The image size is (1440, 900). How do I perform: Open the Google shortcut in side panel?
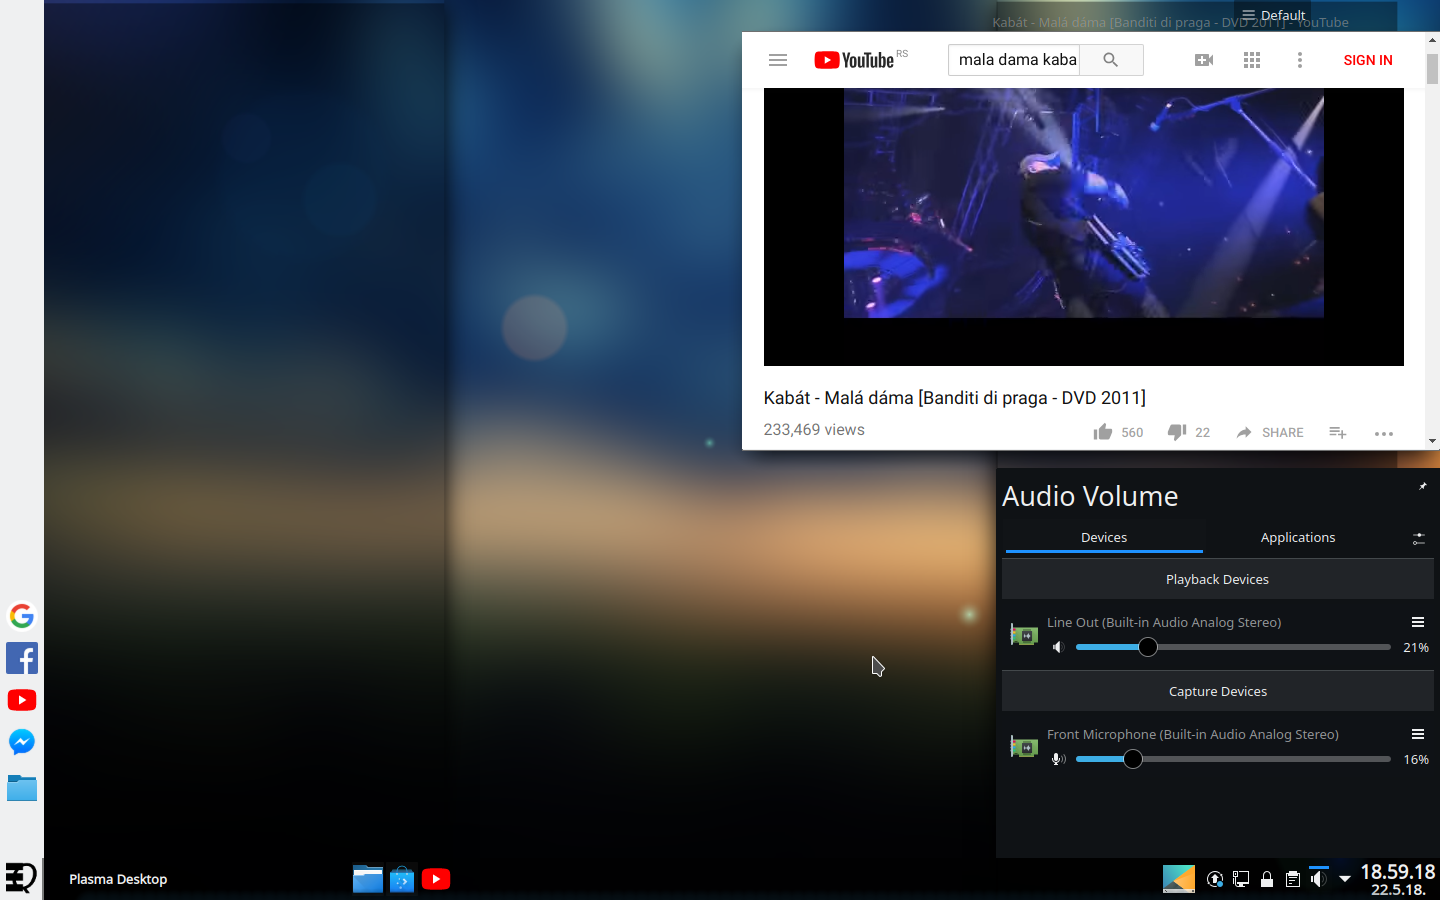22,615
